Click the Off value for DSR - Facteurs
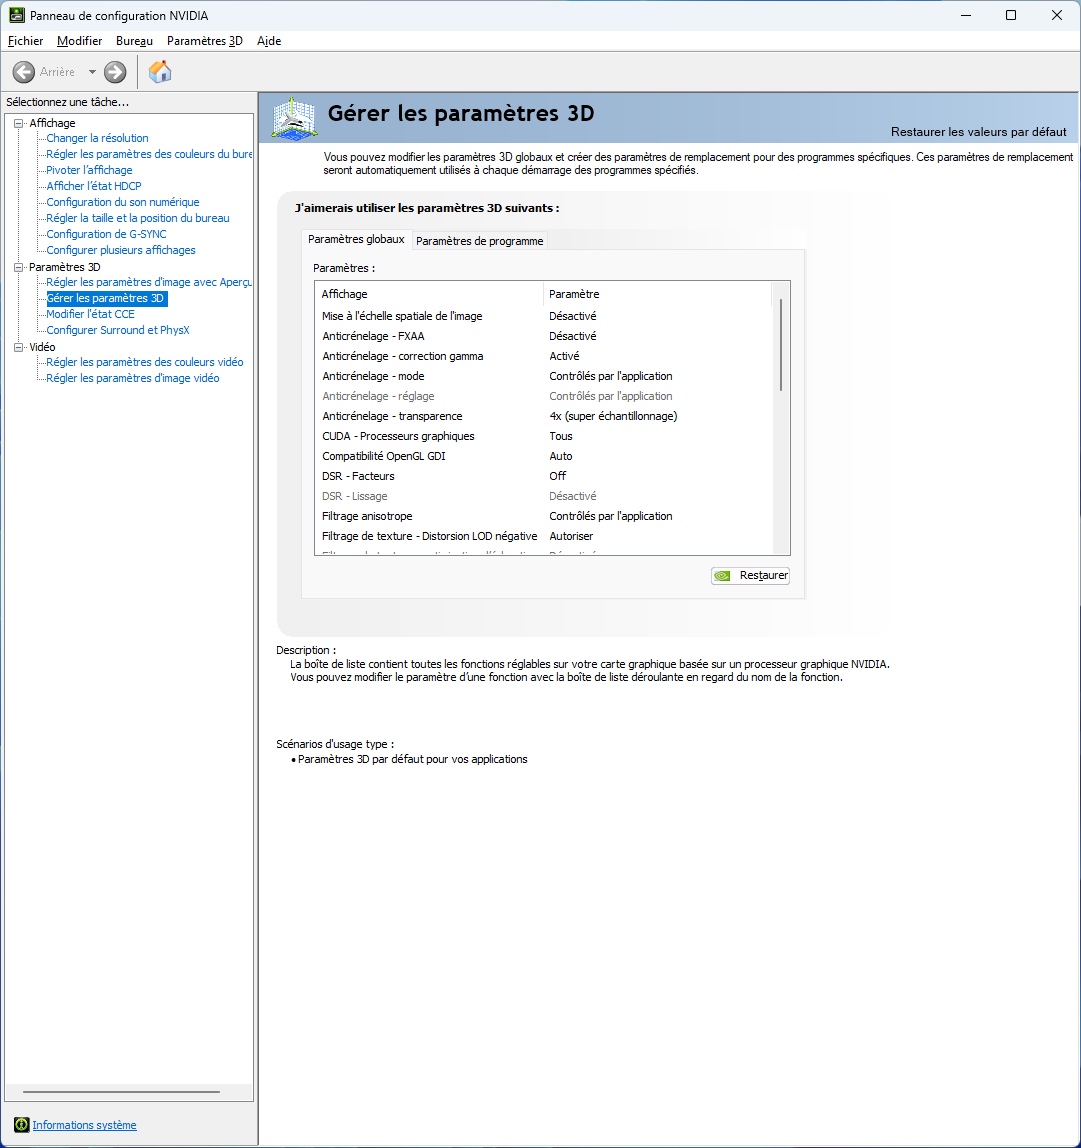This screenshot has height=1148, width=1081. (x=557, y=476)
